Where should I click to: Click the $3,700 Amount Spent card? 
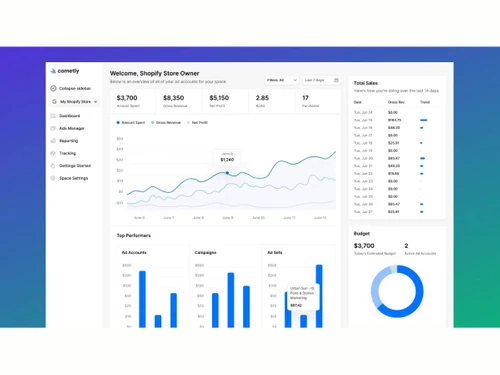133,101
